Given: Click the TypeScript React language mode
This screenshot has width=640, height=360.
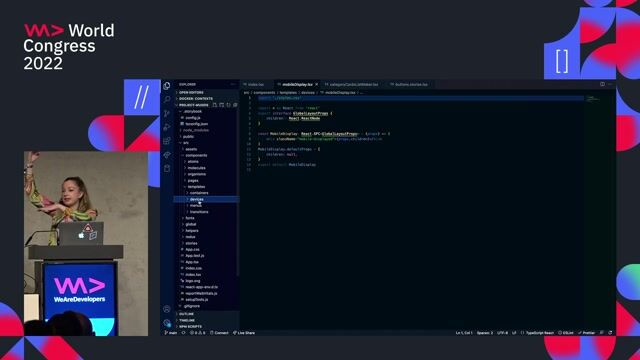Looking at the screenshot, I should click(540, 333).
